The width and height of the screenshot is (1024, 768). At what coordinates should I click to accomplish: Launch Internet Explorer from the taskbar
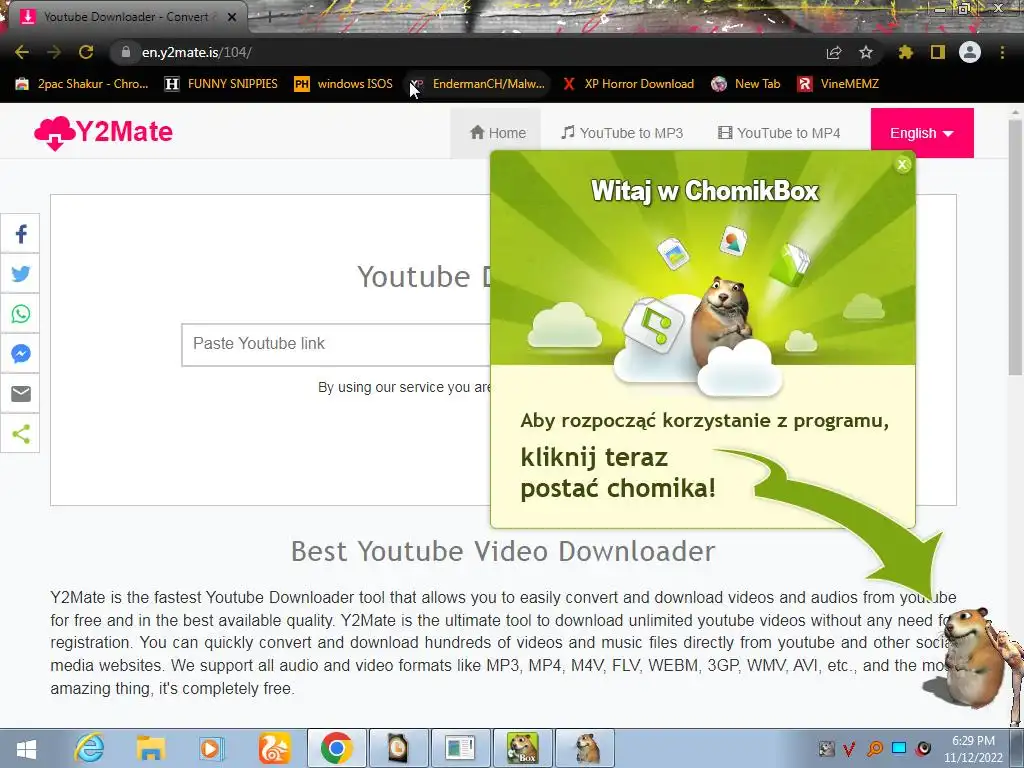click(89, 748)
